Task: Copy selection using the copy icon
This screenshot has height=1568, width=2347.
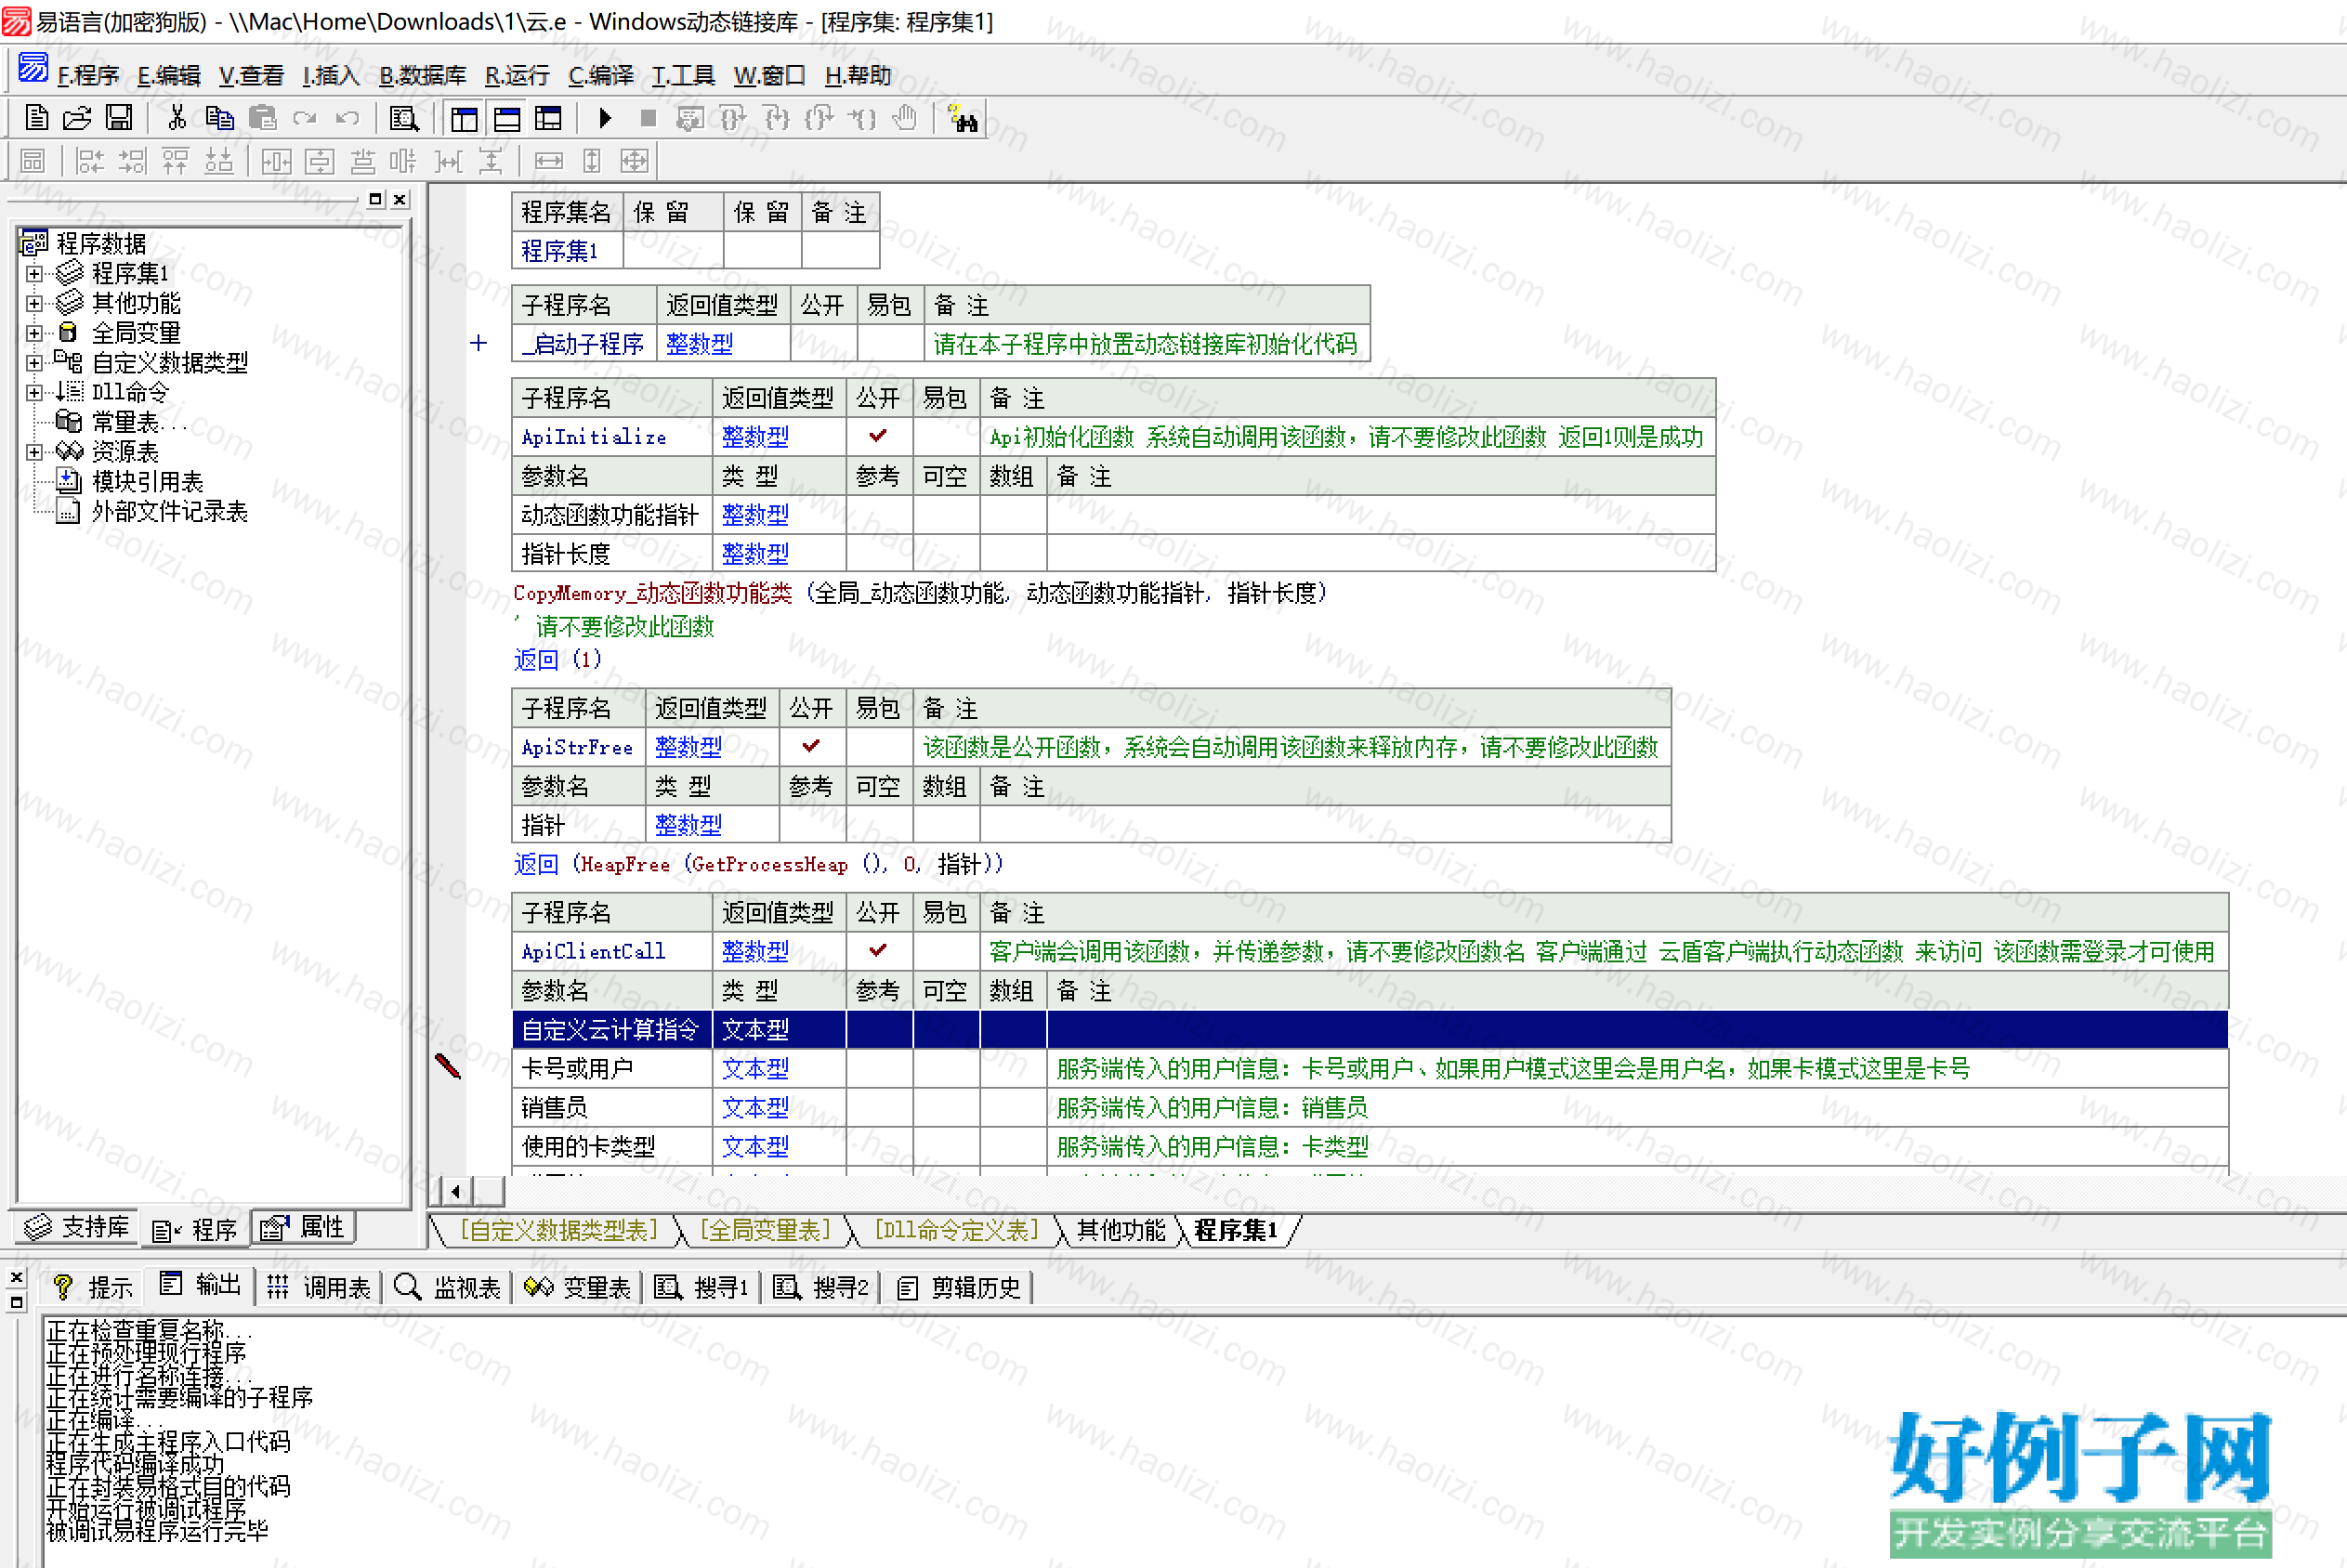Action: 219,118
